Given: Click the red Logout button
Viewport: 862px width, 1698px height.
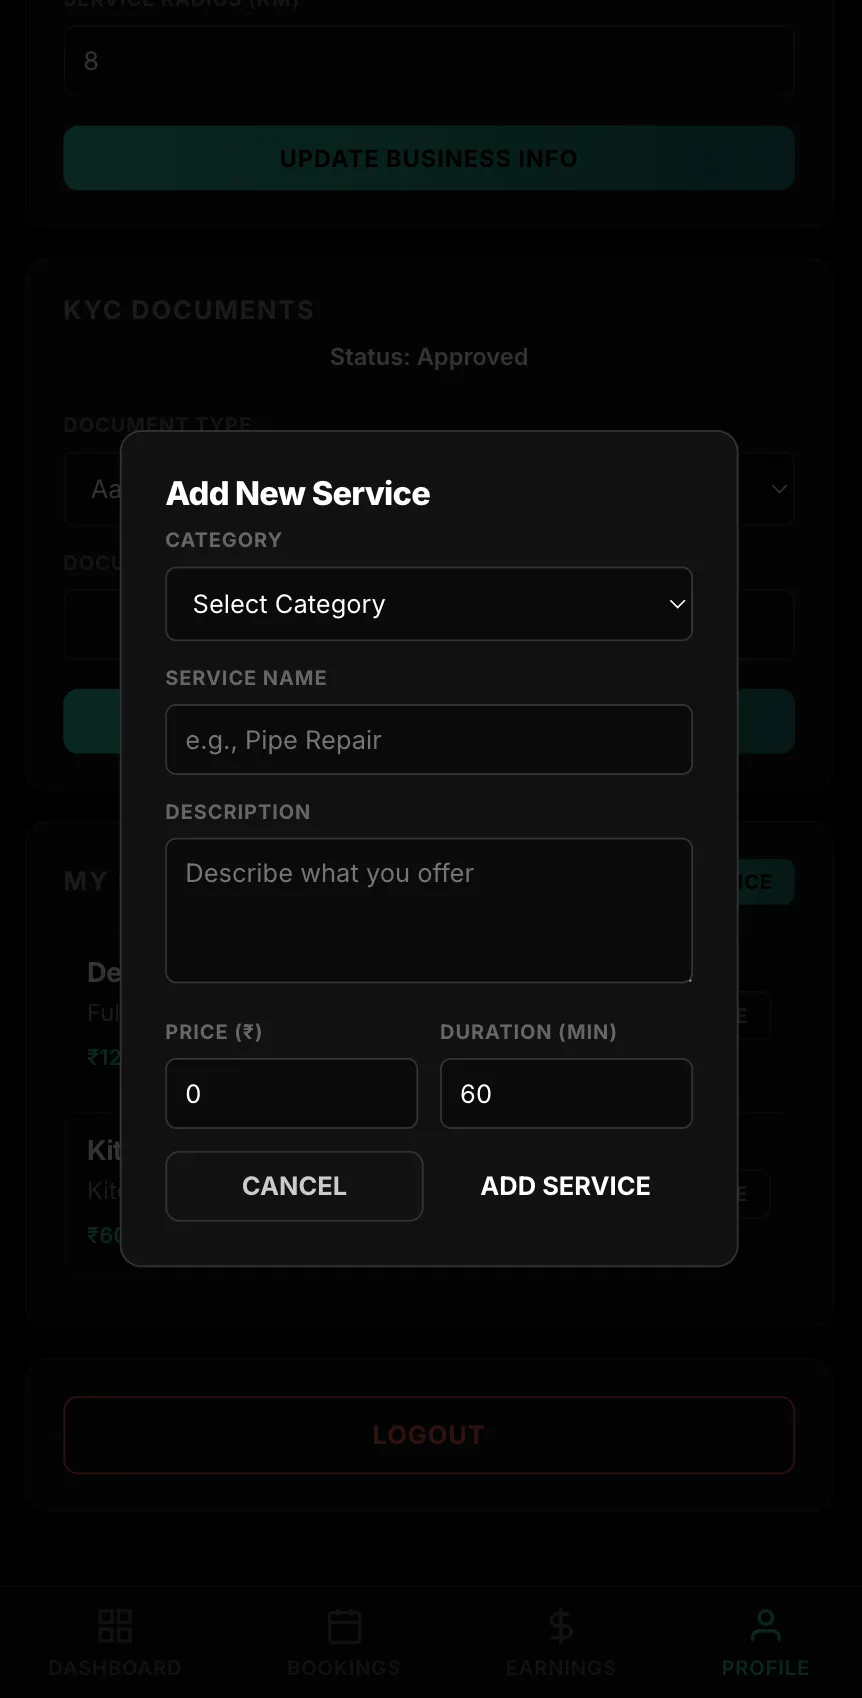Looking at the screenshot, I should click(x=428, y=1435).
